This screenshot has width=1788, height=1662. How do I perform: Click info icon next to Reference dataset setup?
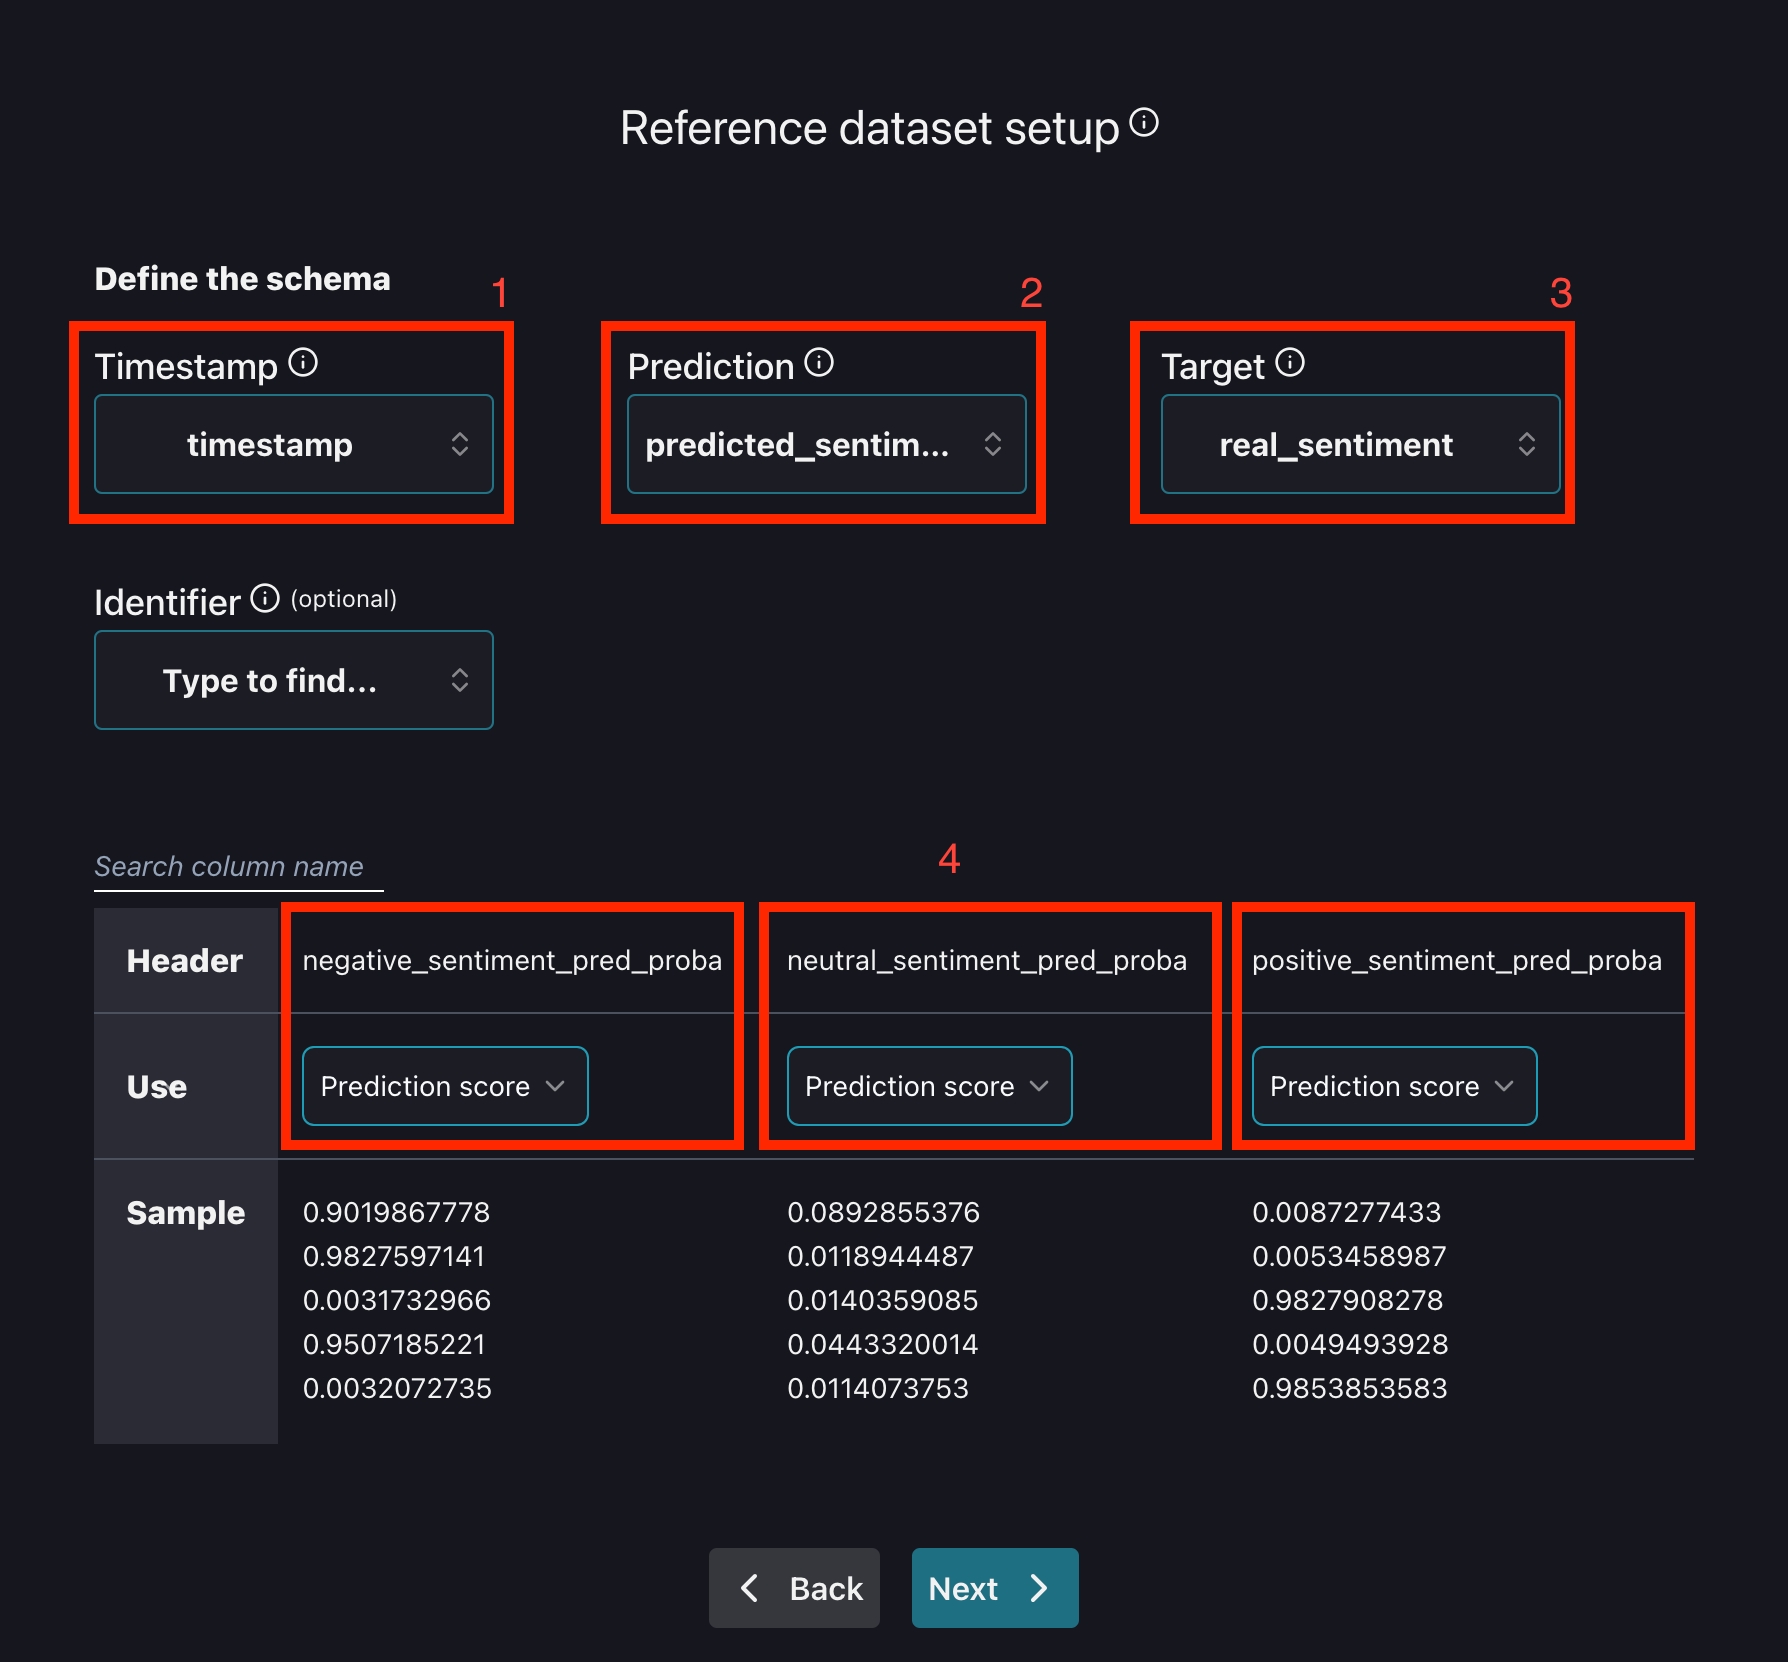pos(1144,123)
